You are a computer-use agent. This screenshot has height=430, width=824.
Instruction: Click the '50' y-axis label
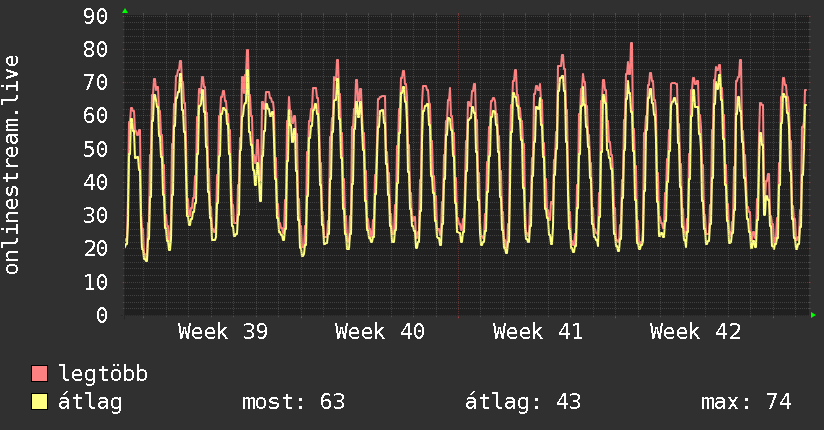[96, 149]
